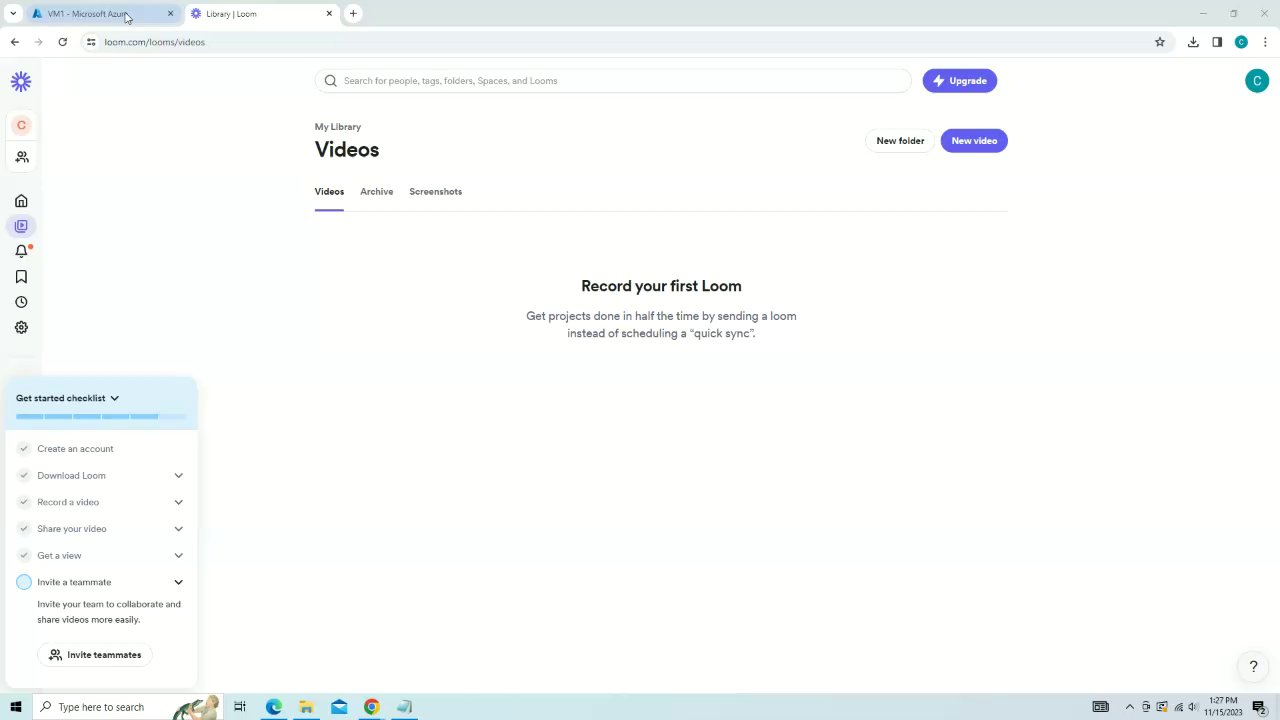Viewport: 1280px width, 720px height.
Task: Expand the Download Loom chevron
Action: 179,476
